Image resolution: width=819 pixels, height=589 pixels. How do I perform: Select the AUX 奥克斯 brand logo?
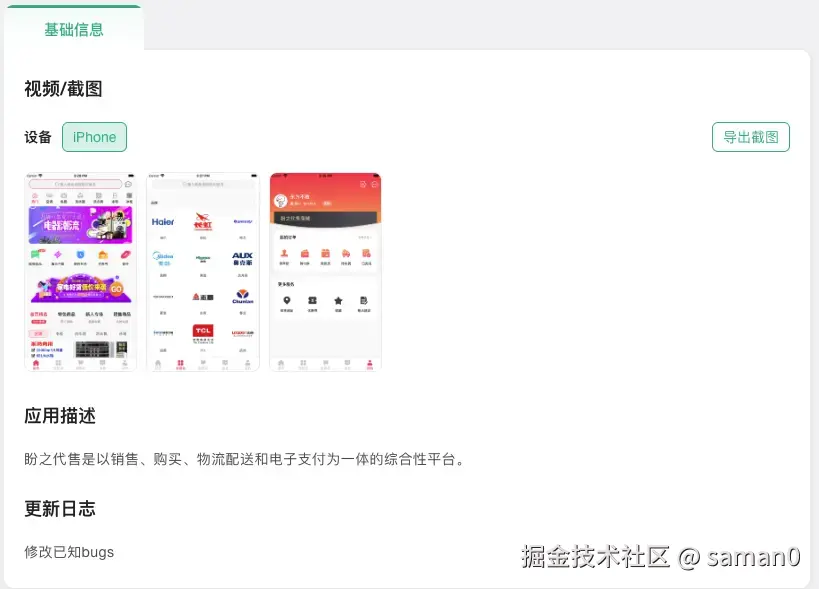pos(242,255)
